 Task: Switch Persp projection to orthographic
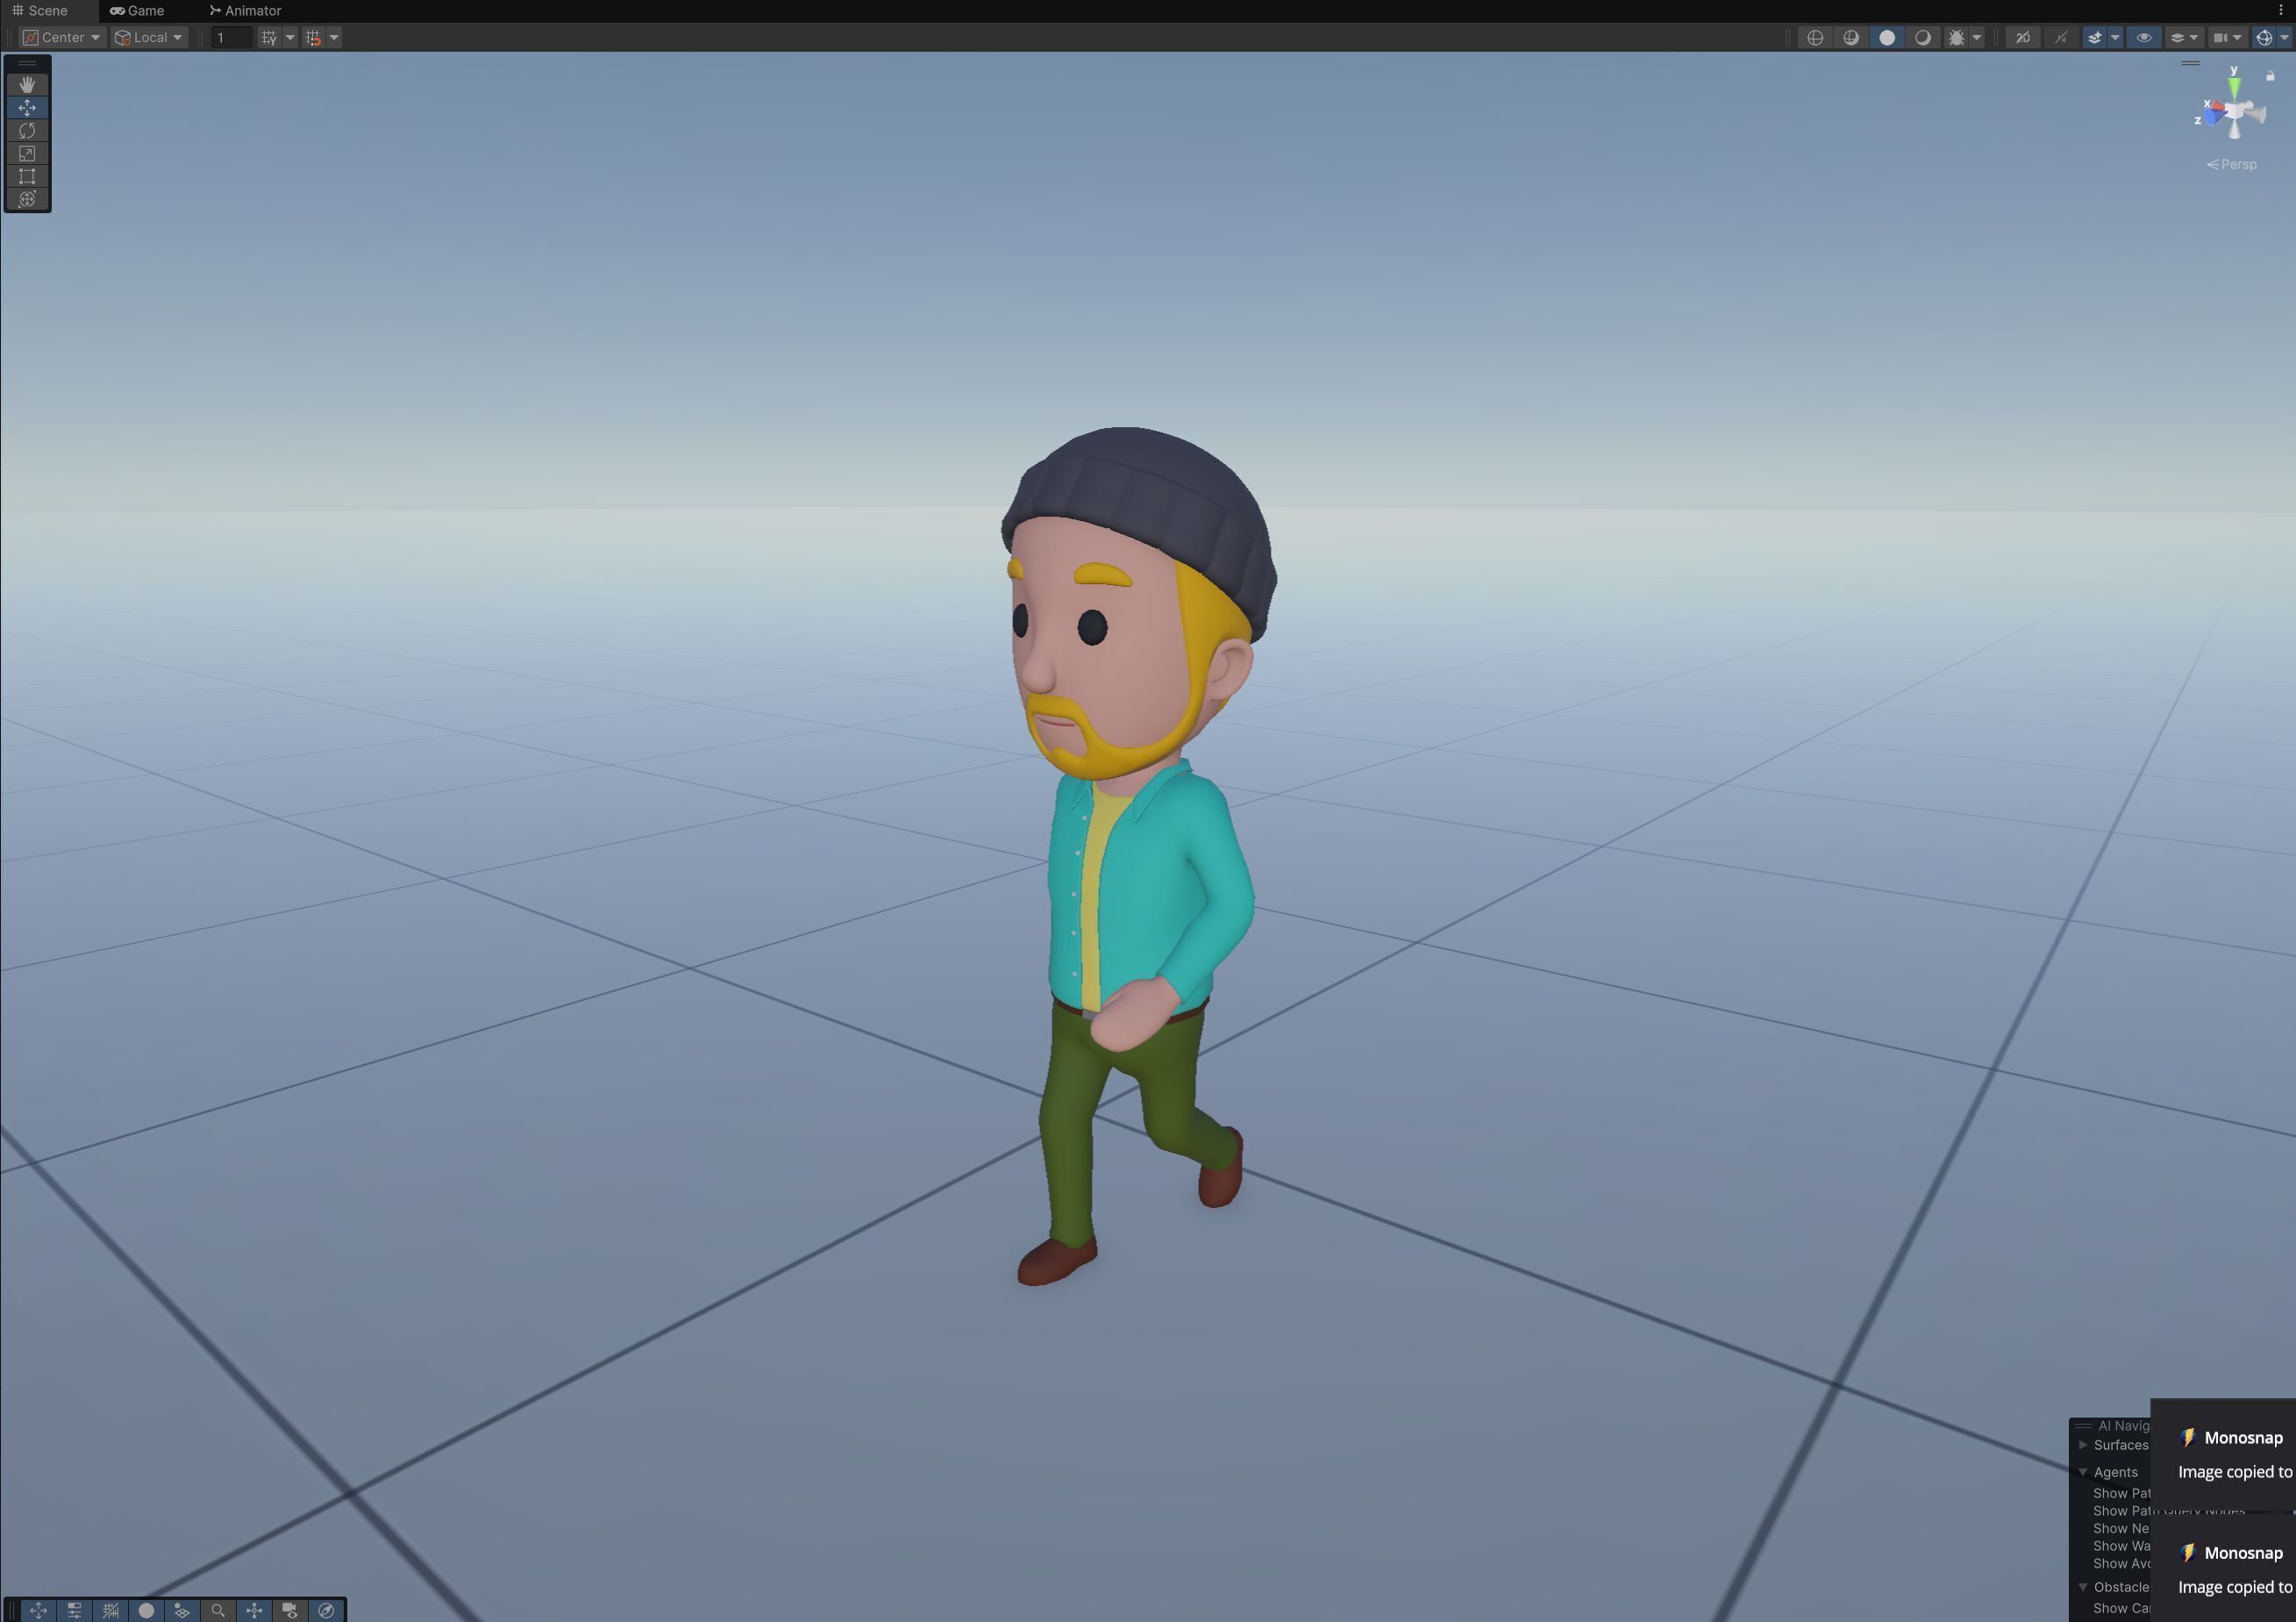pyautogui.click(x=2232, y=164)
